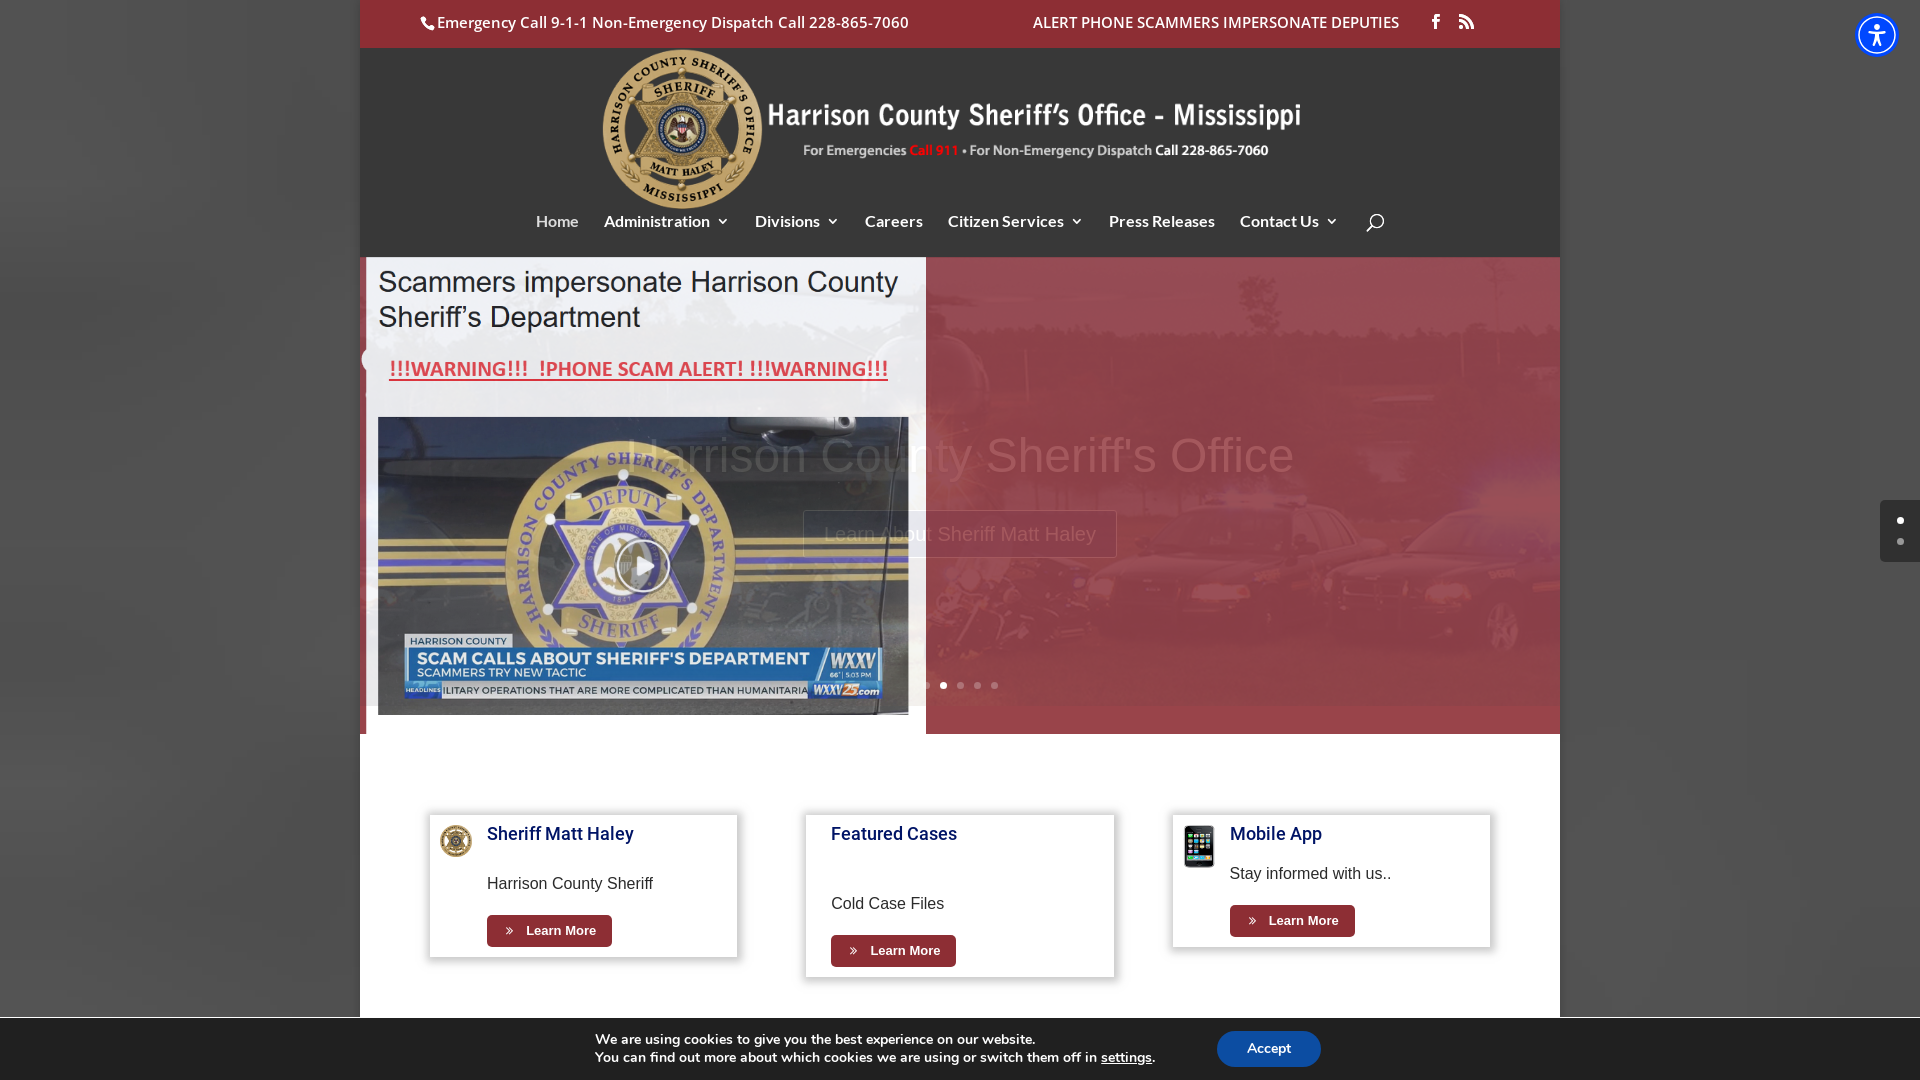Open the Accessibility menu button

tap(1876, 35)
